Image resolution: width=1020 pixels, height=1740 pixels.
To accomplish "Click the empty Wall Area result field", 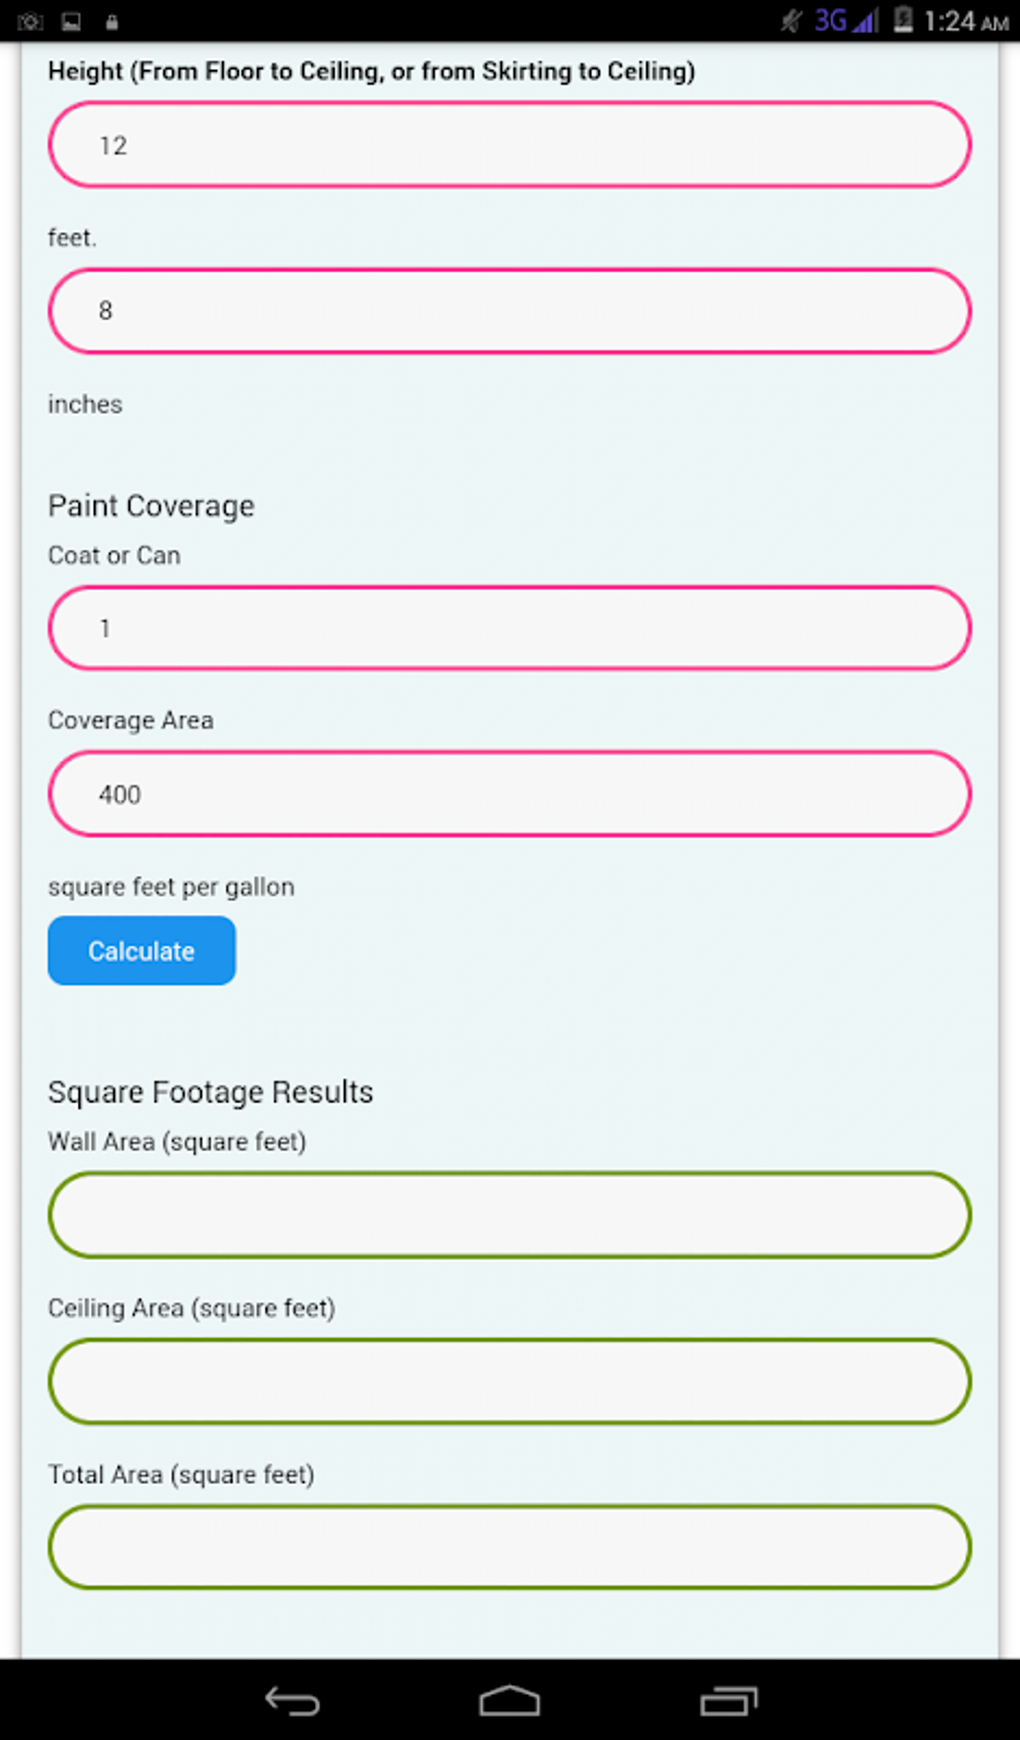I will coord(509,1215).
